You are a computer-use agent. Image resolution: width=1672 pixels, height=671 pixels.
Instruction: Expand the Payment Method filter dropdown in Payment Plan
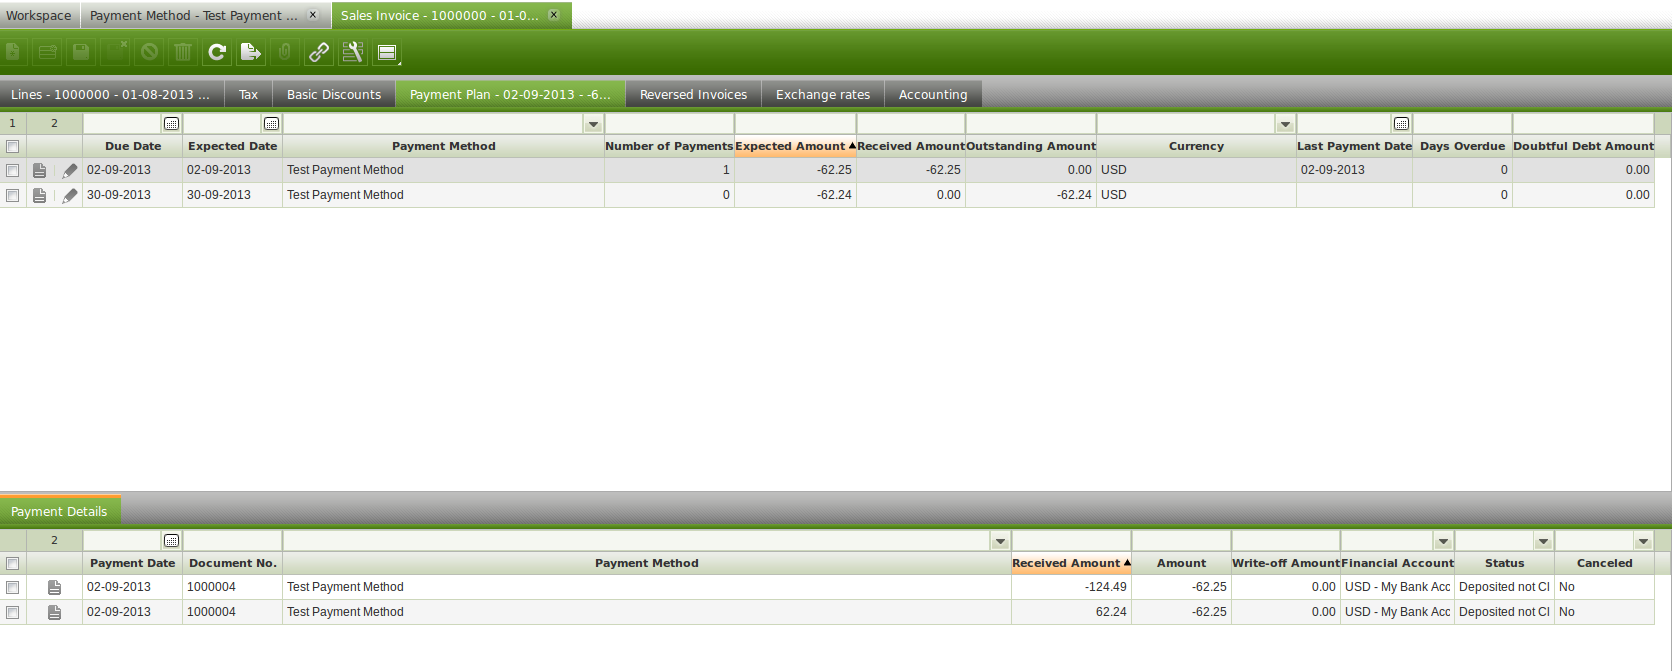tap(593, 124)
